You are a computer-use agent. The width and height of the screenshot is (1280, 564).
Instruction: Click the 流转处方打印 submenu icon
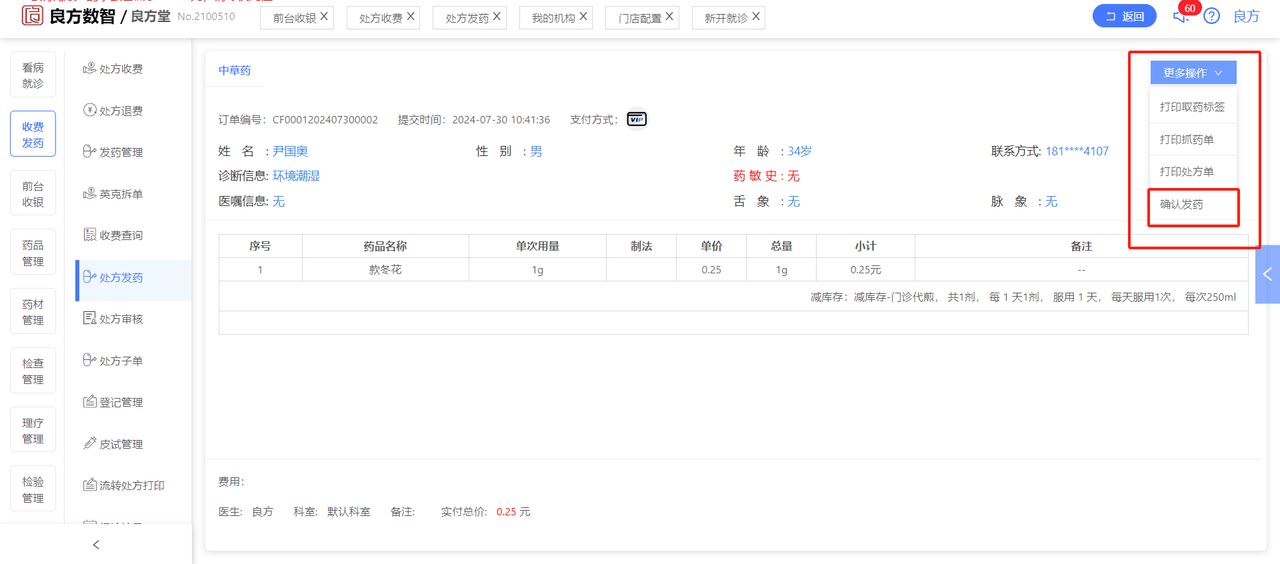[89, 485]
